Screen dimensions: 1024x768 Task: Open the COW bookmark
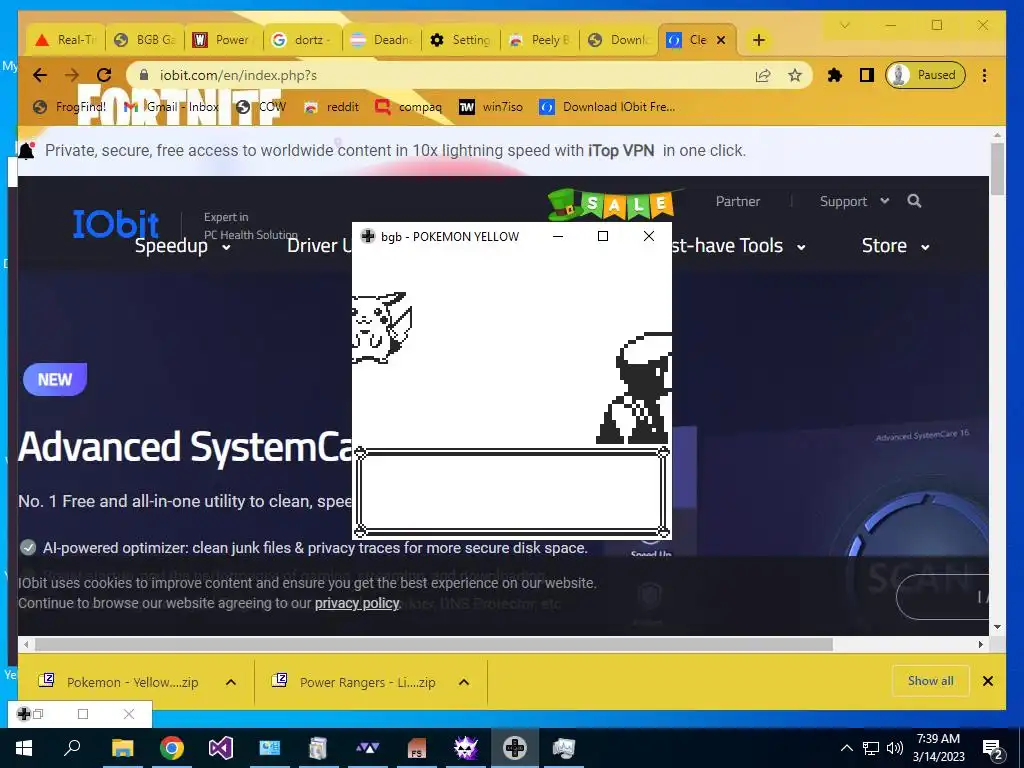[261, 106]
